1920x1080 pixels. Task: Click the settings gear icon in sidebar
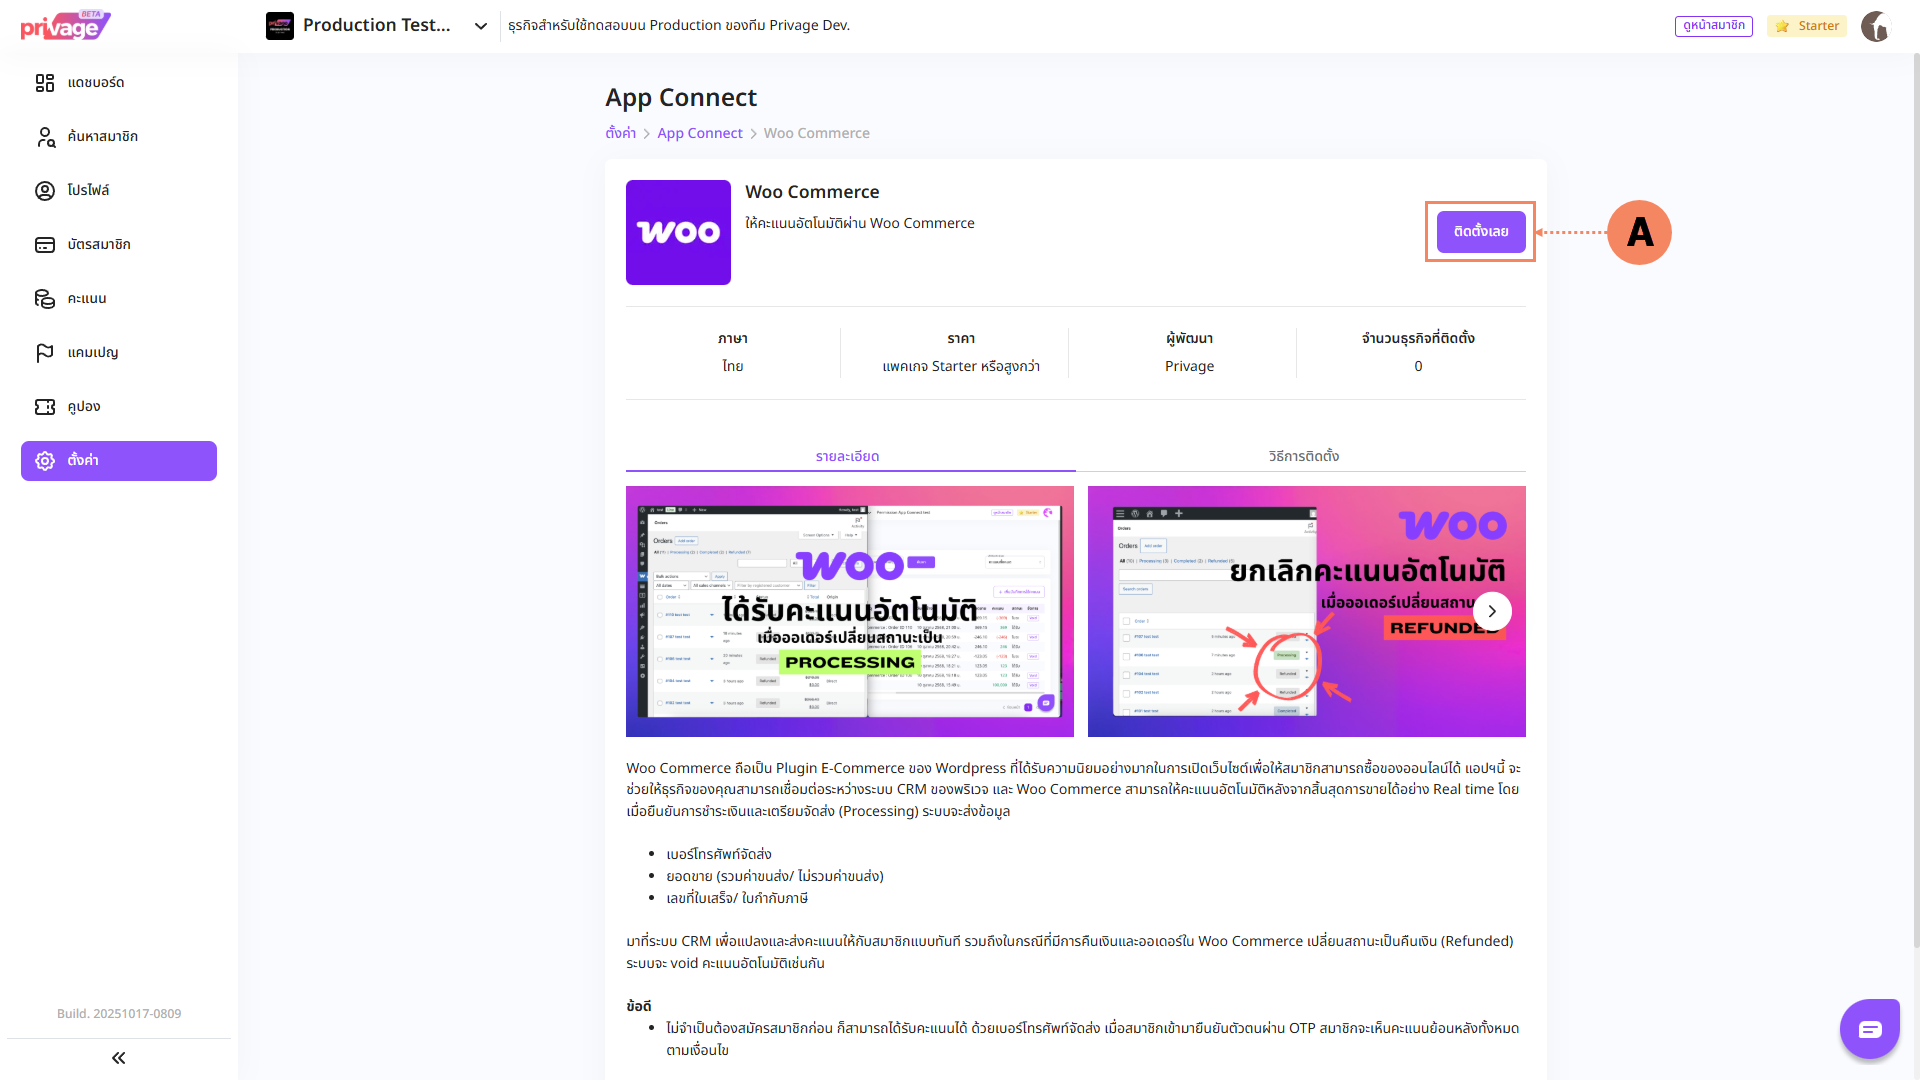coord(45,461)
